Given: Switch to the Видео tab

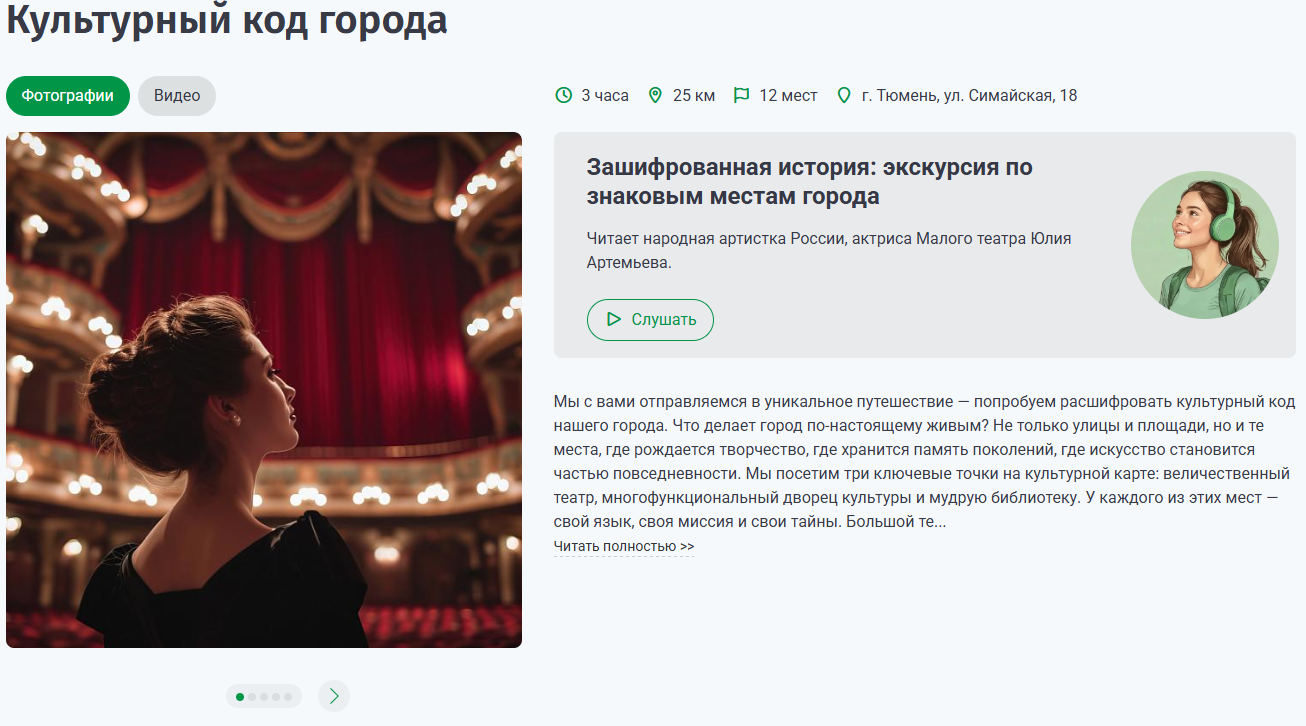Looking at the screenshot, I should pos(177,96).
